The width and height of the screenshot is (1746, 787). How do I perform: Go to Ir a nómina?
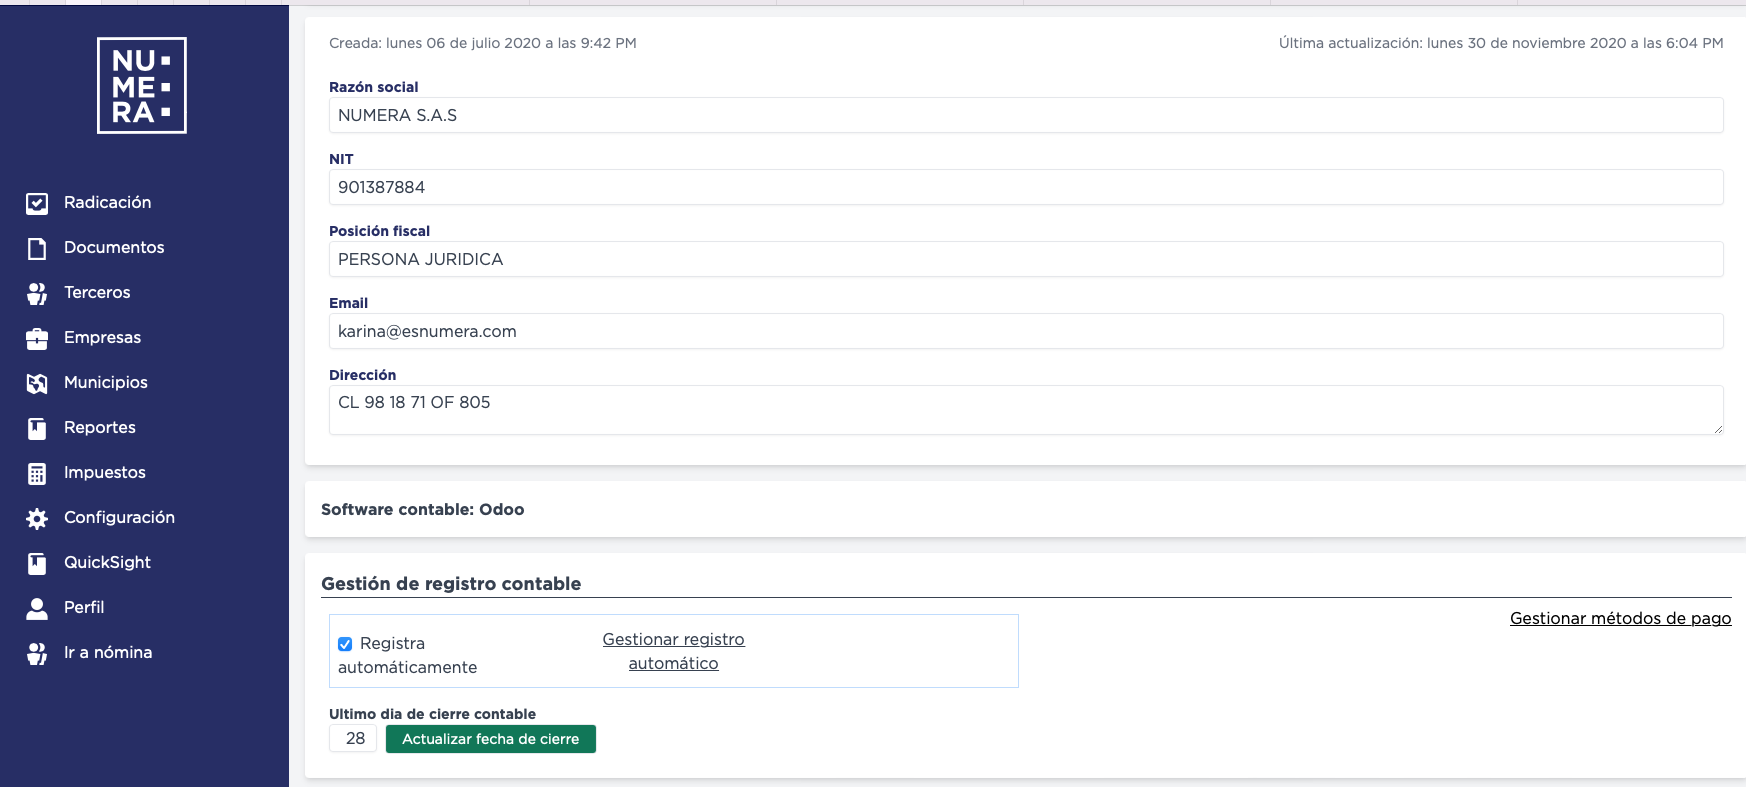pyautogui.click(x=107, y=653)
